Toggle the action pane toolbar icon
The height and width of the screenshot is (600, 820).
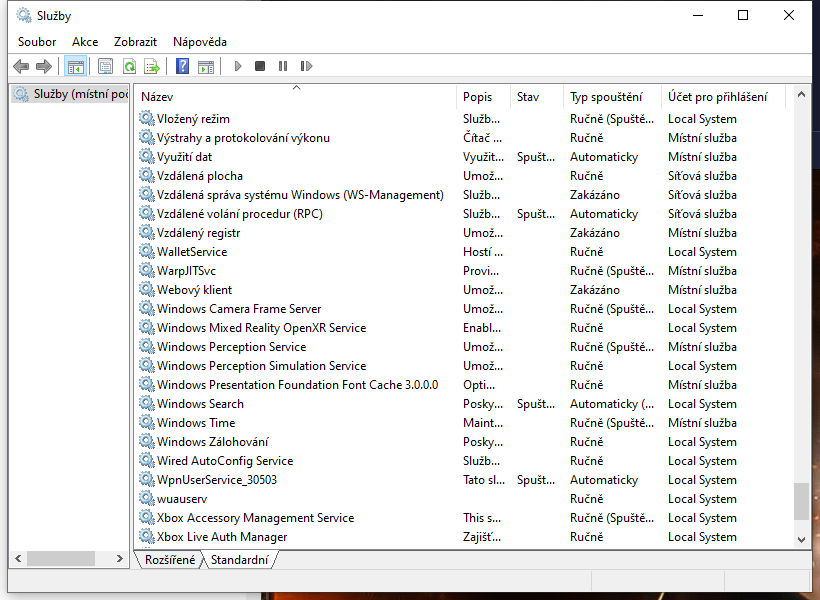click(206, 66)
